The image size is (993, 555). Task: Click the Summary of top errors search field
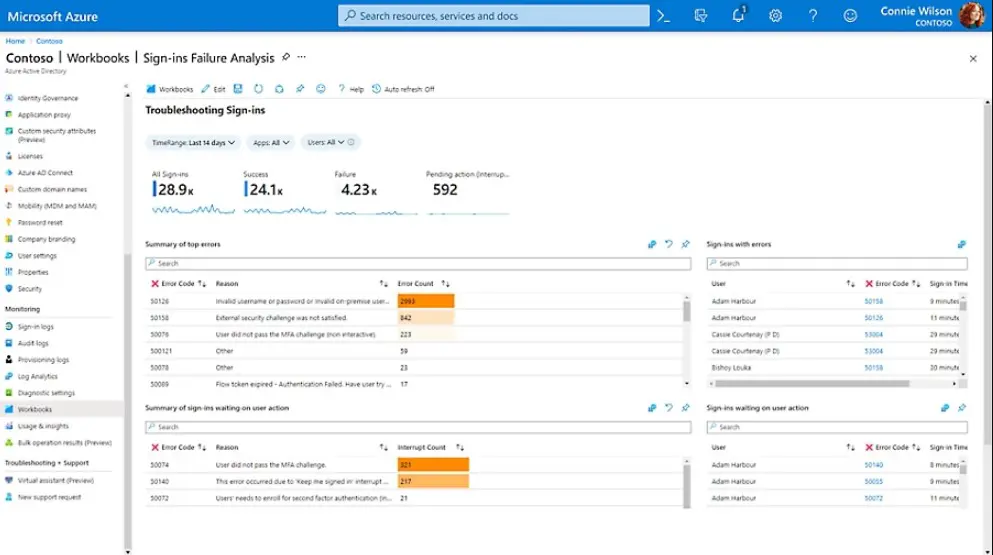418,264
